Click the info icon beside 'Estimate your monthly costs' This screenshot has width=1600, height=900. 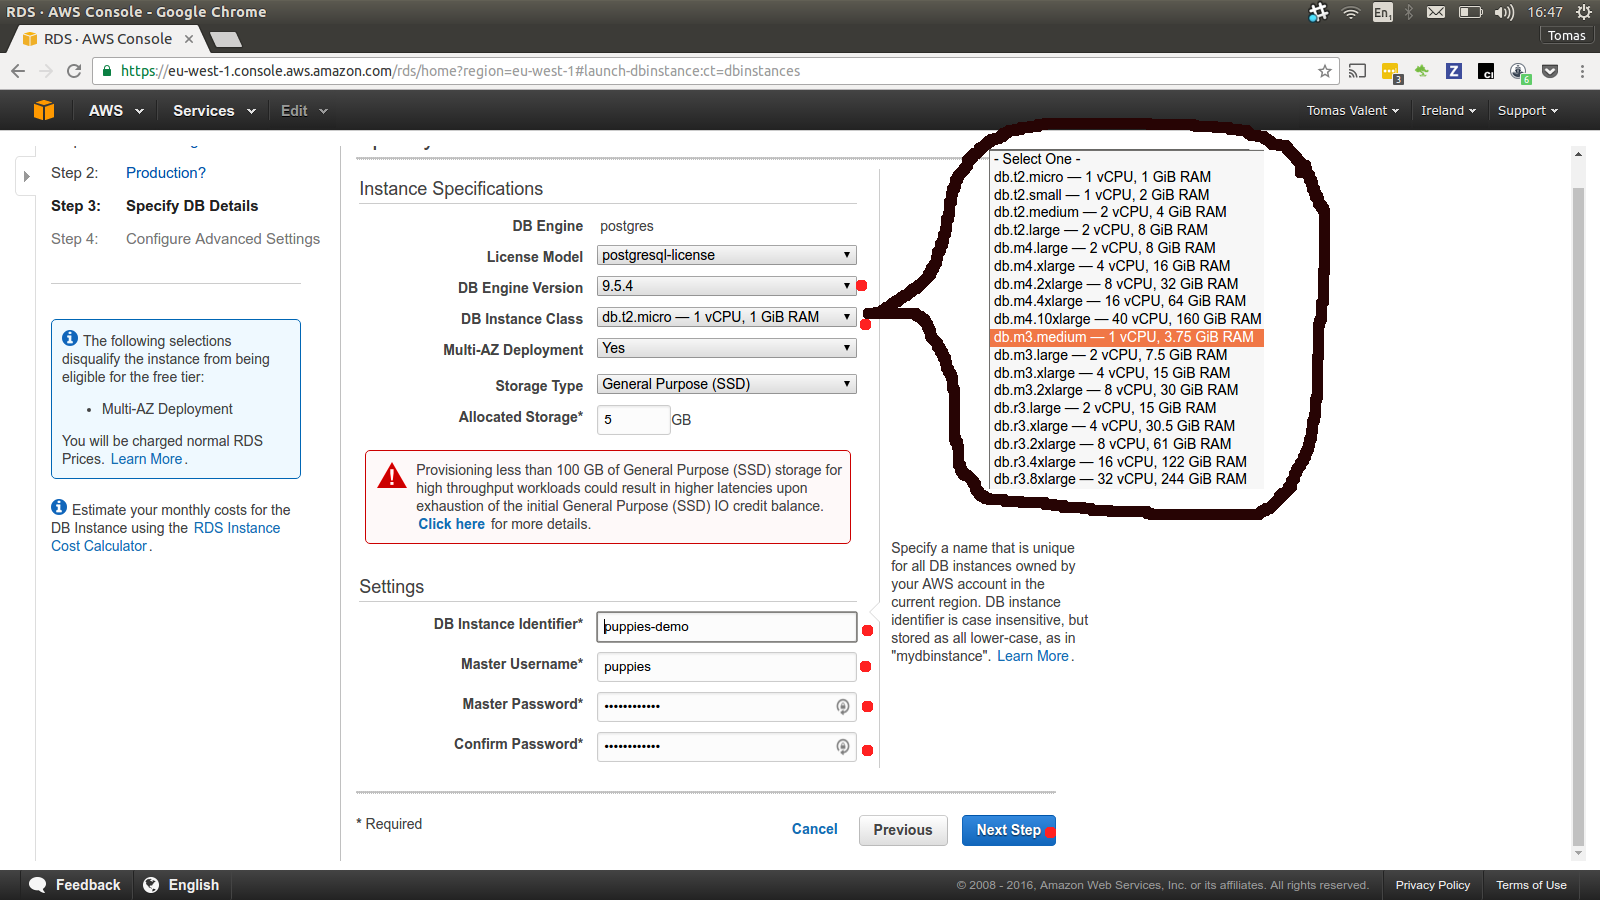(x=59, y=508)
